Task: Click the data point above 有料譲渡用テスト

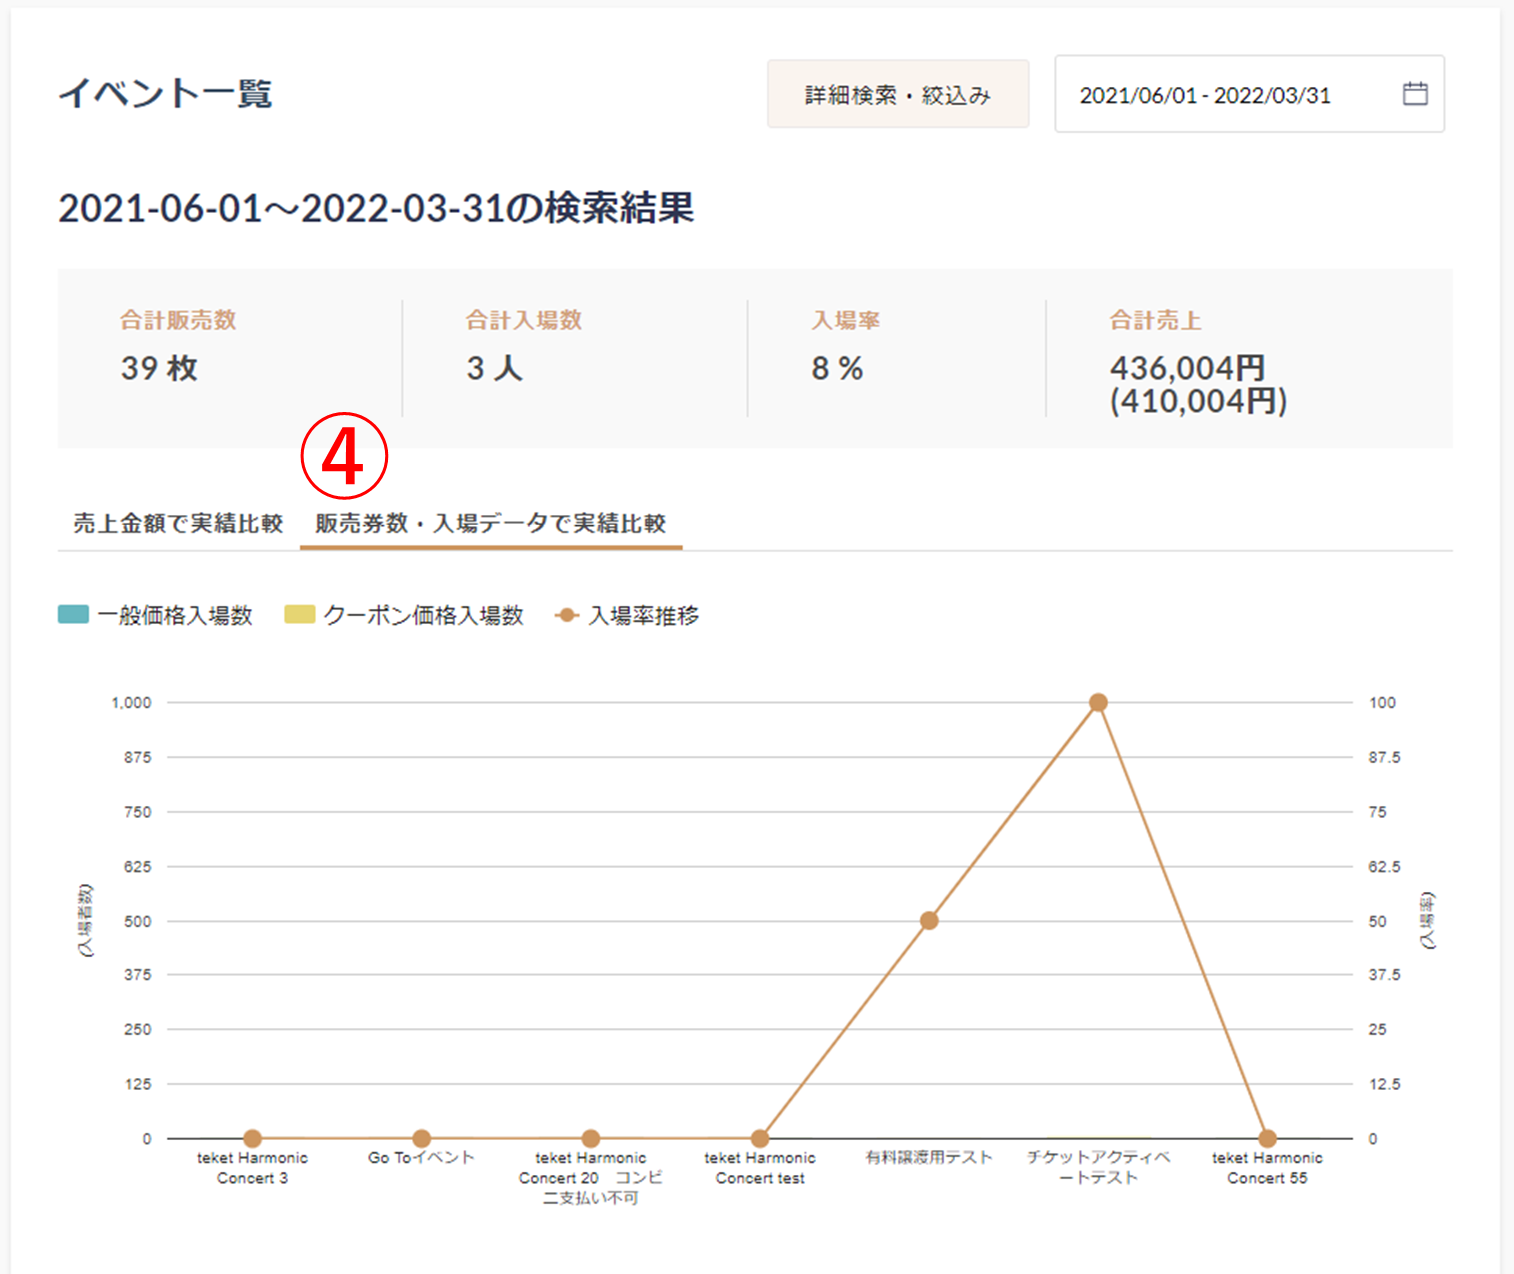Action: [x=929, y=919]
